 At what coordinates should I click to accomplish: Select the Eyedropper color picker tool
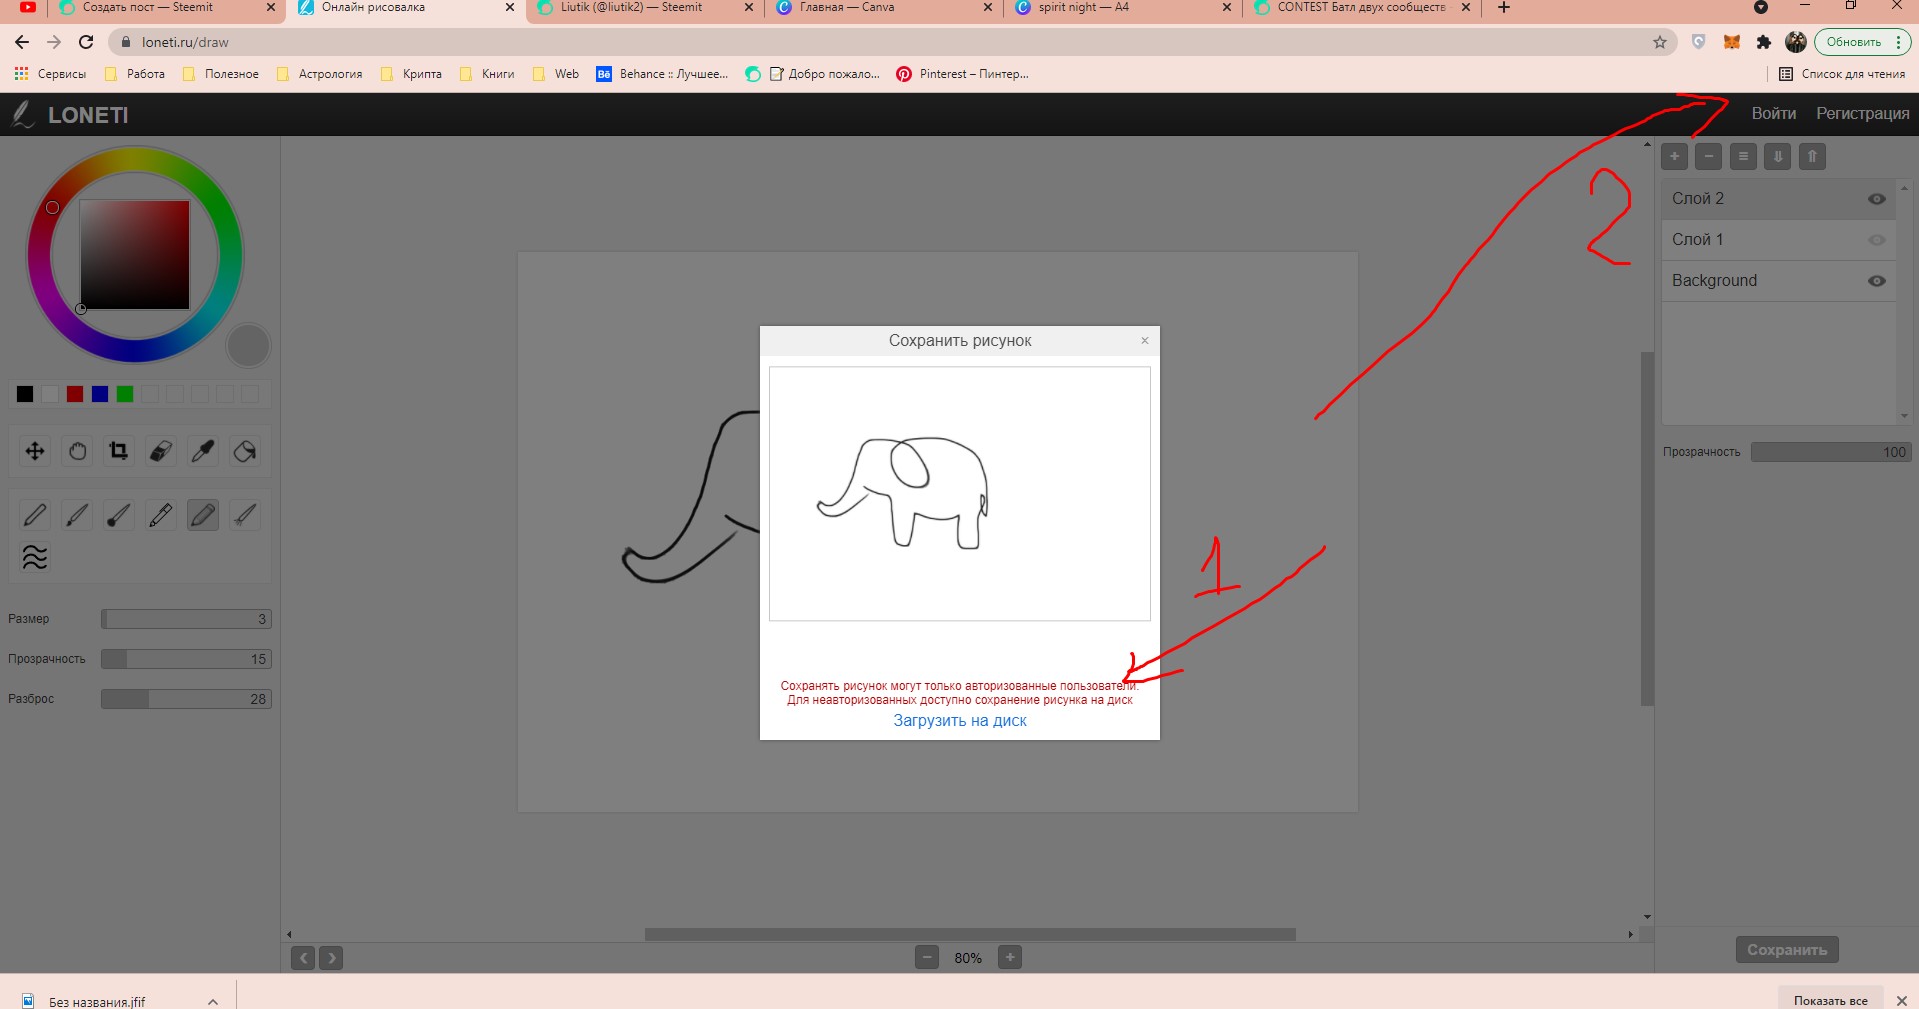tap(203, 451)
